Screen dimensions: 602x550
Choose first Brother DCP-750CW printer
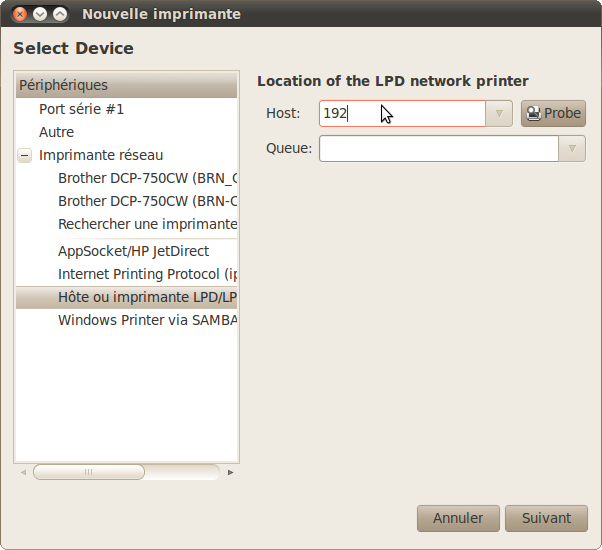point(147,178)
